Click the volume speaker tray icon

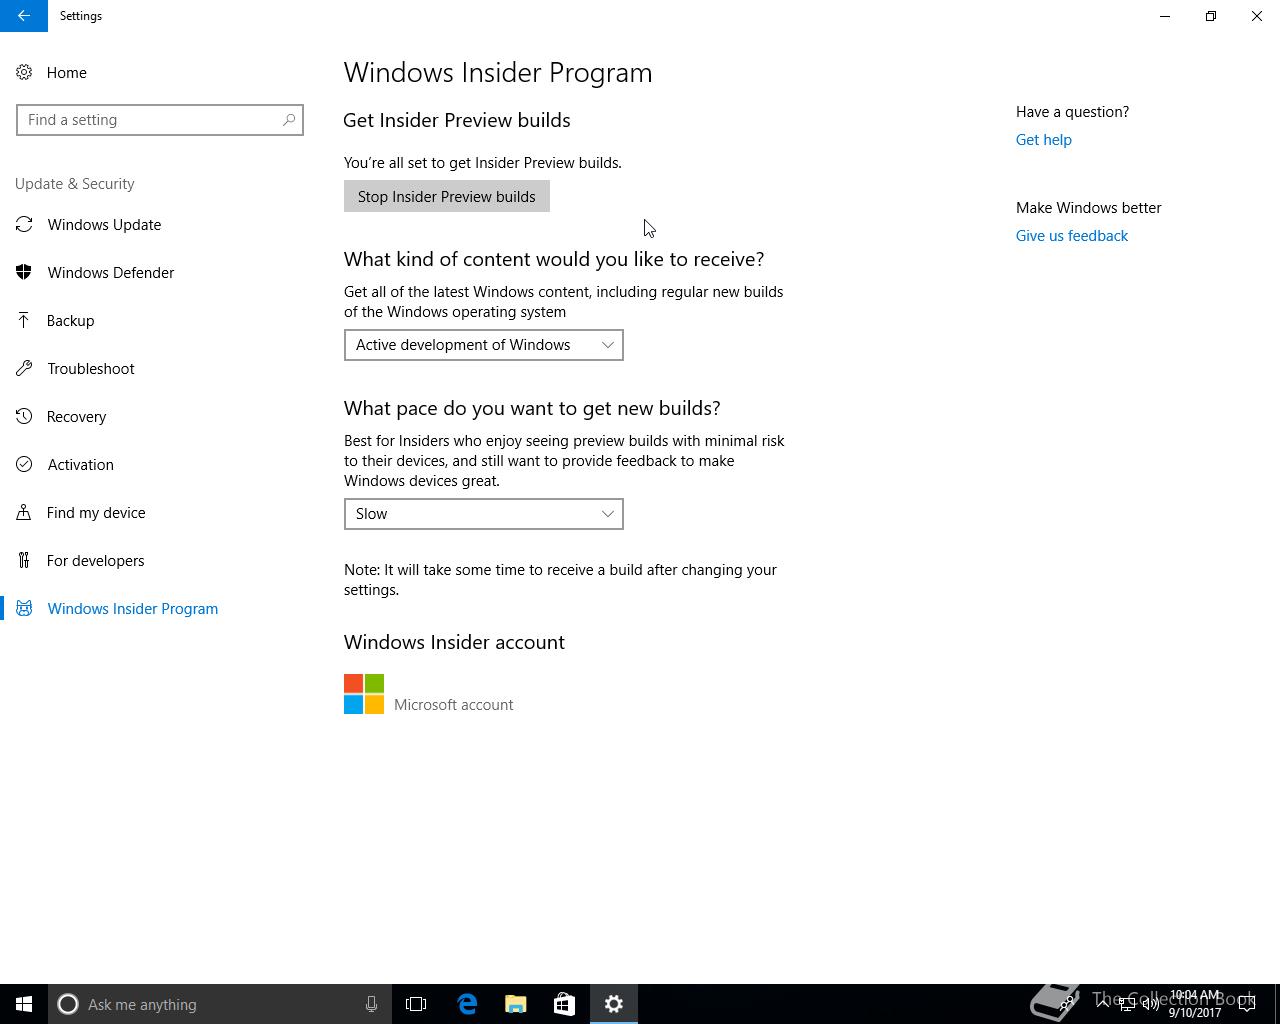[1151, 1004]
